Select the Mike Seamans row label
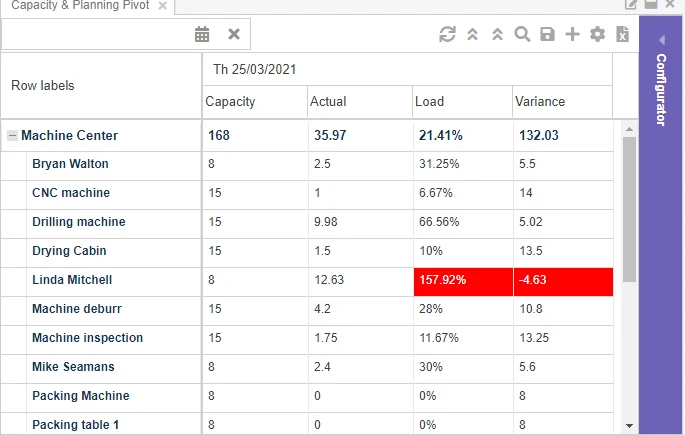Viewport: 685px width, 435px height. click(x=73, y=366)
